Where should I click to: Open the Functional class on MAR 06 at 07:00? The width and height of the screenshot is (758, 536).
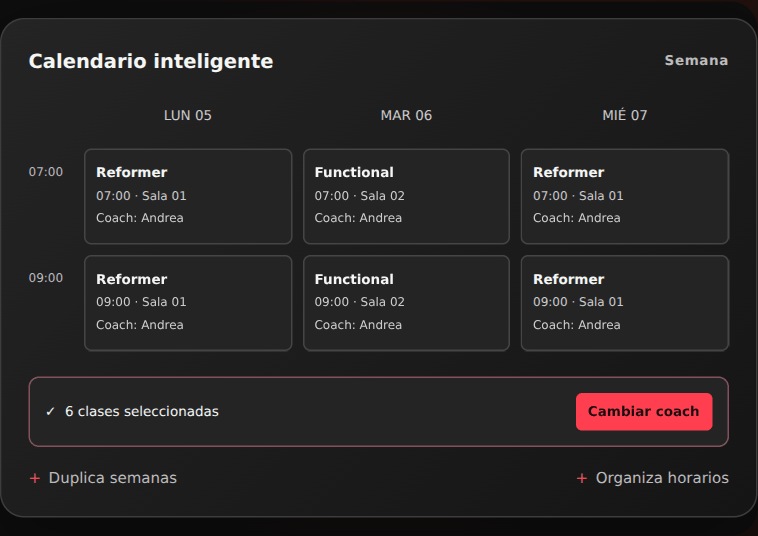[x=406, y=196]
